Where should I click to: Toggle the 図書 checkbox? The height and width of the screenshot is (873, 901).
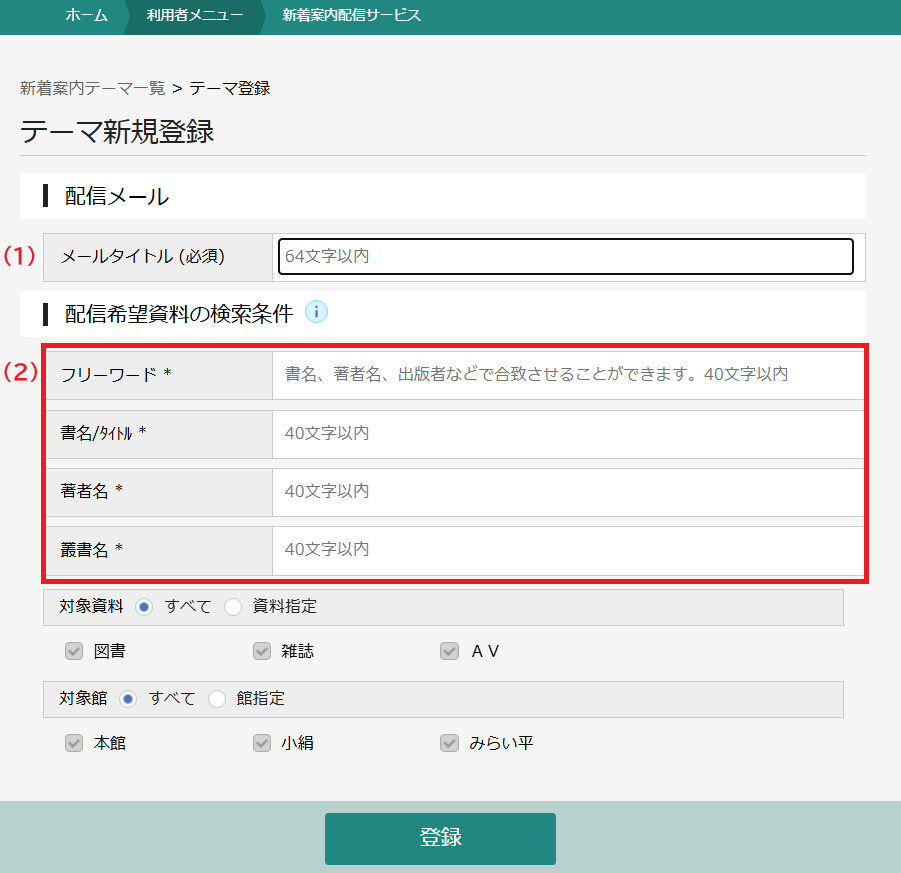[x=74, y=651]
